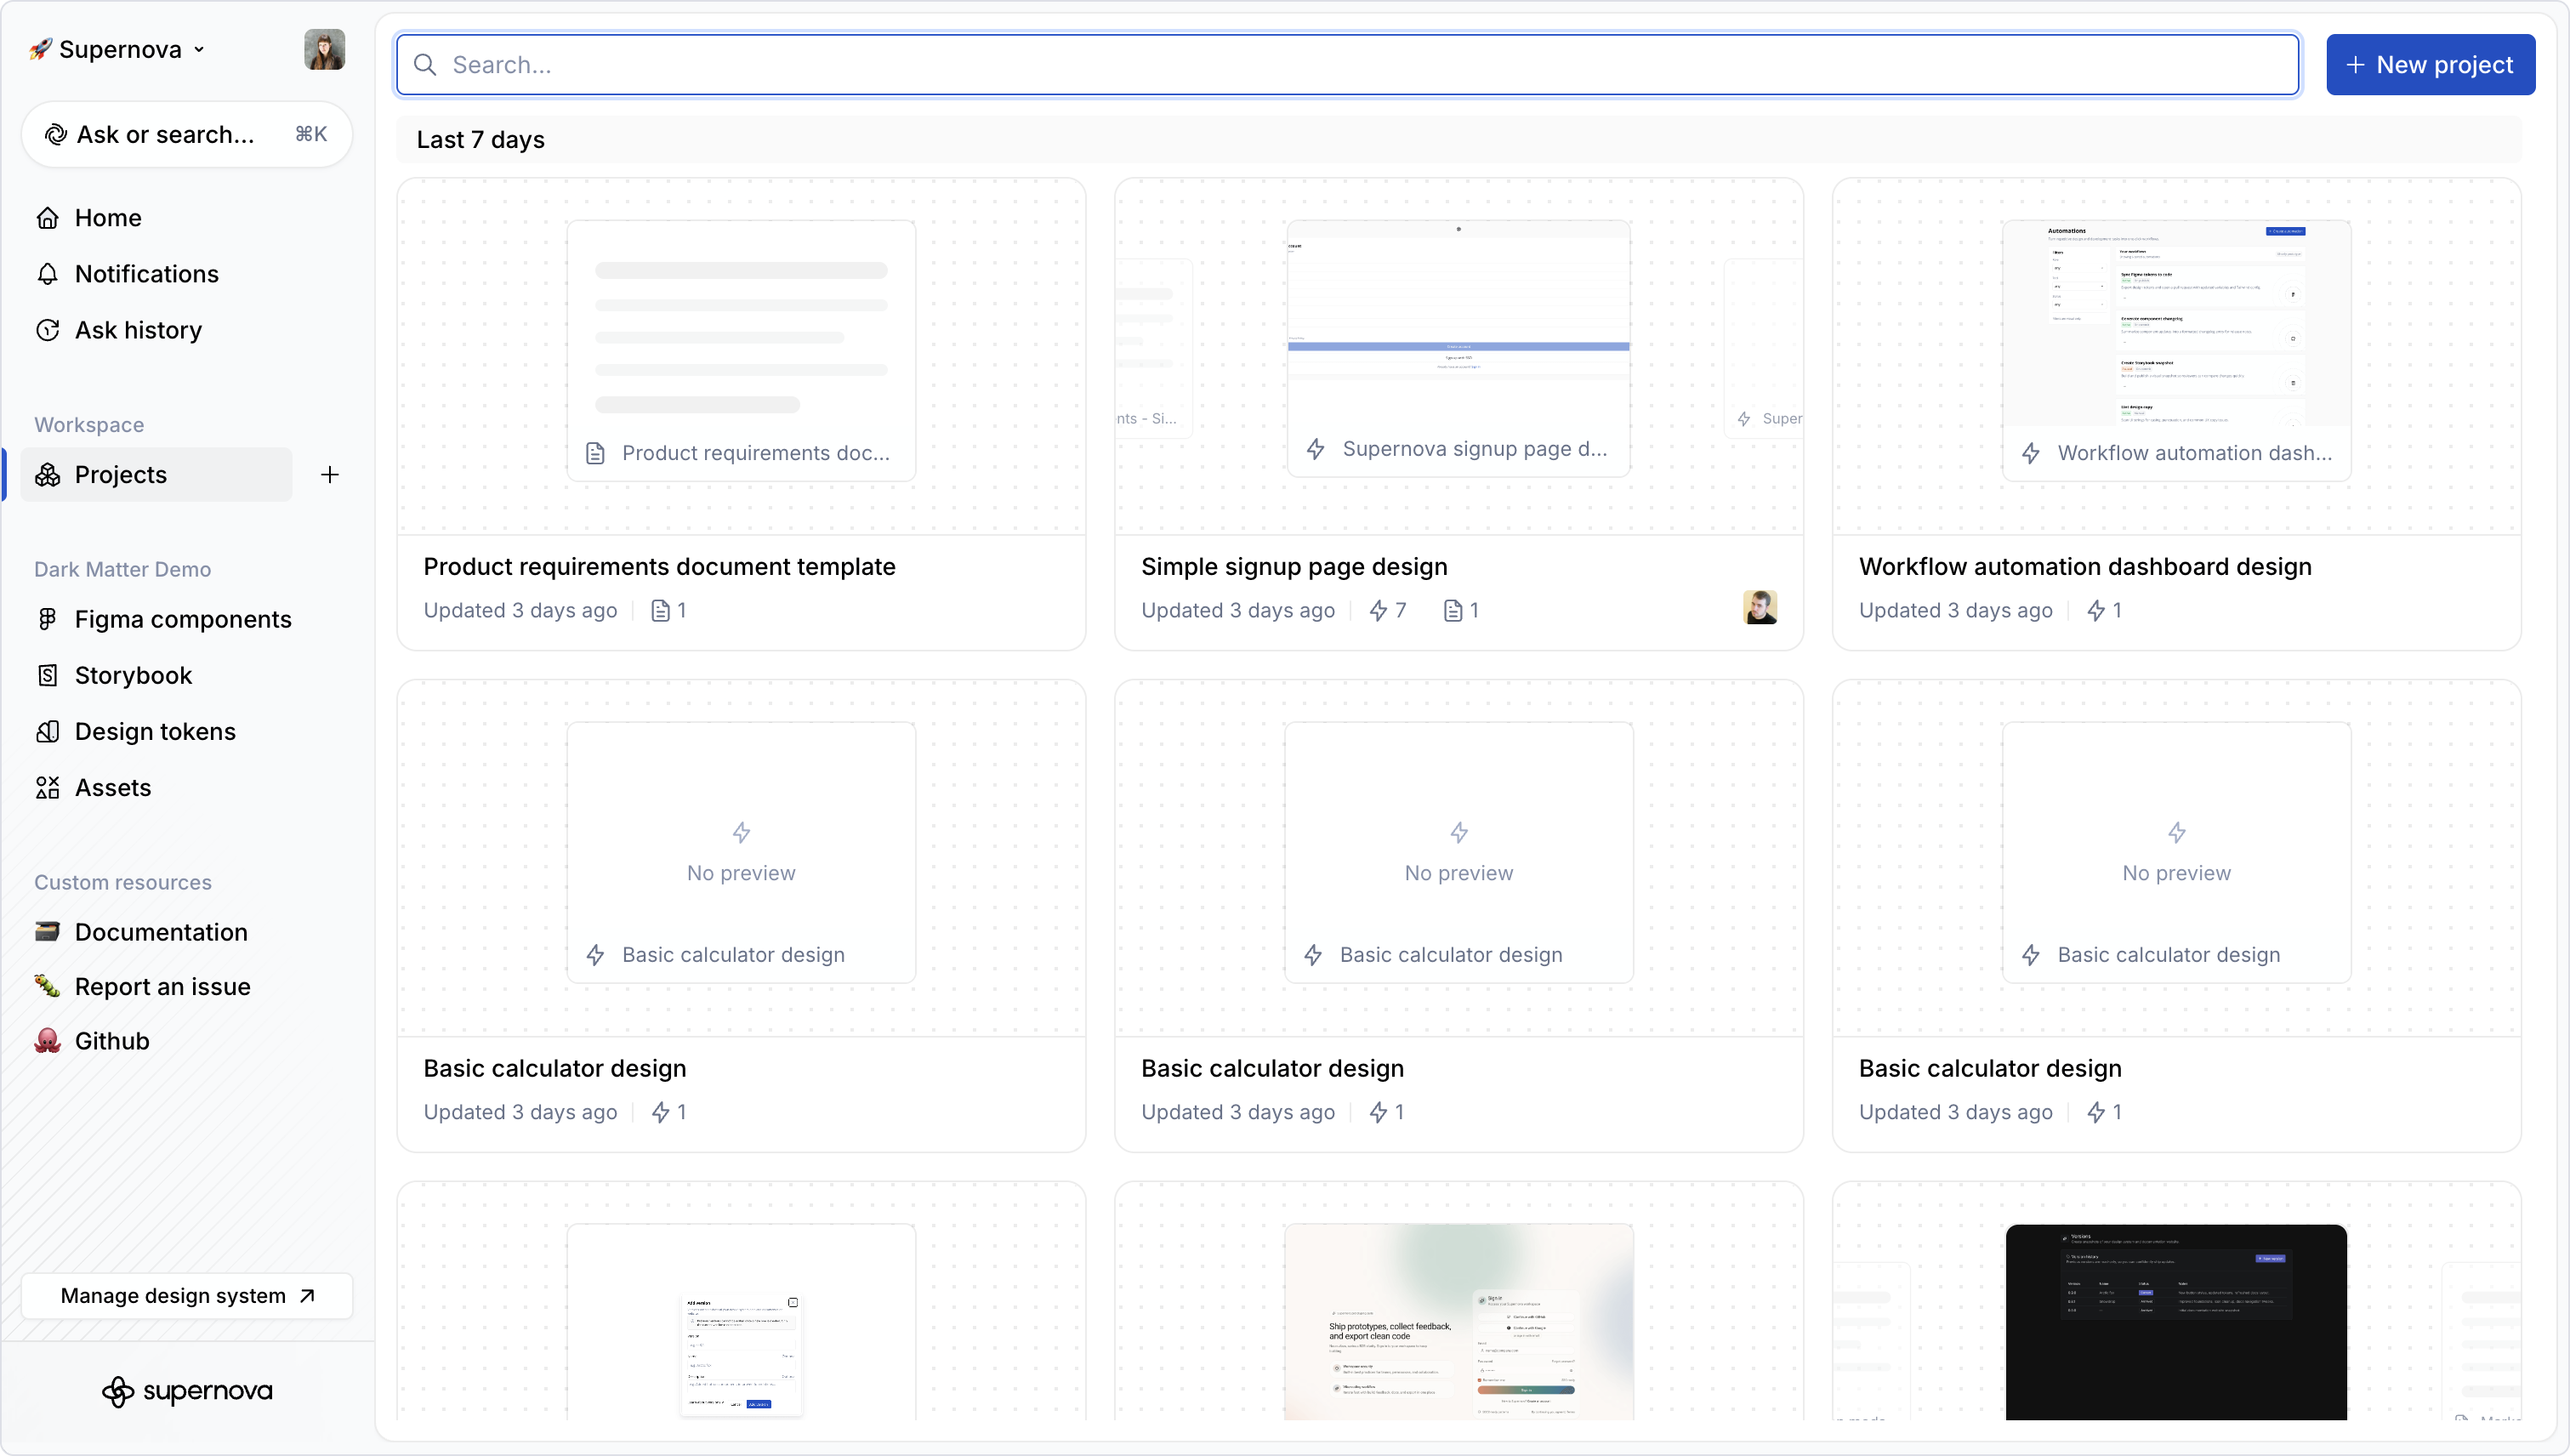This screenshot has width=2570, height=1456.
Task: Open Manage design system
Action: tap(186, 1295)
